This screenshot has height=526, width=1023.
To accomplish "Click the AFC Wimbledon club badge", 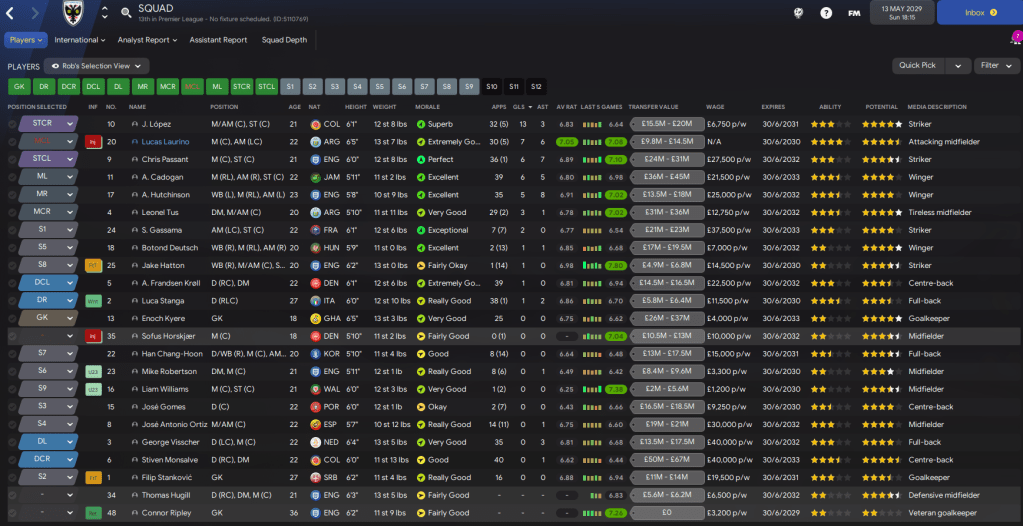I will (74, 13).
